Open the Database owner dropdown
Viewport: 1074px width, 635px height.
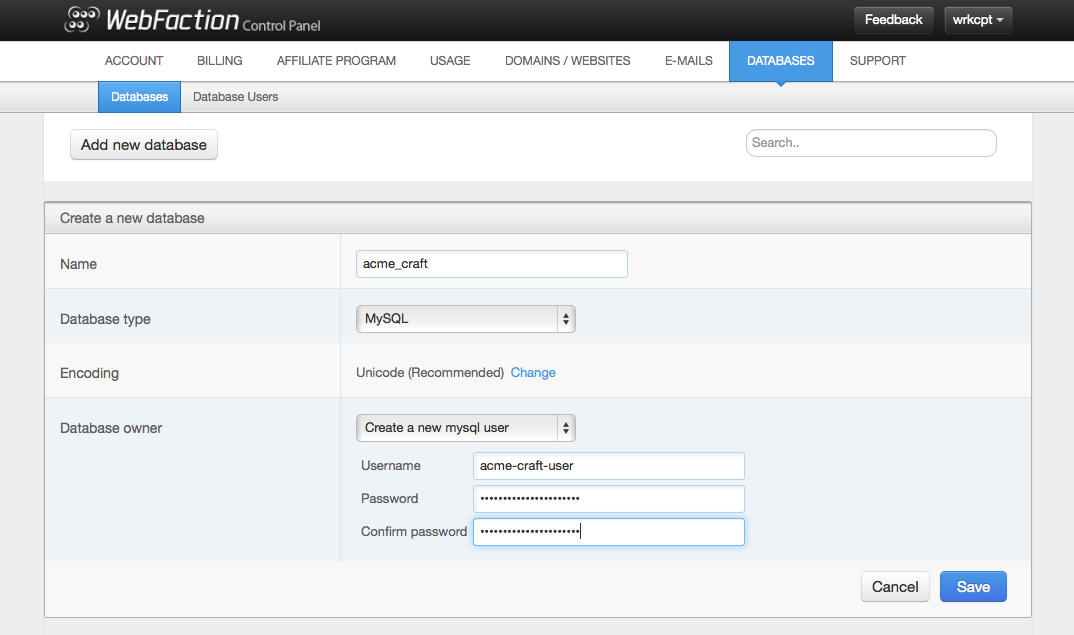tap(466, 427)
